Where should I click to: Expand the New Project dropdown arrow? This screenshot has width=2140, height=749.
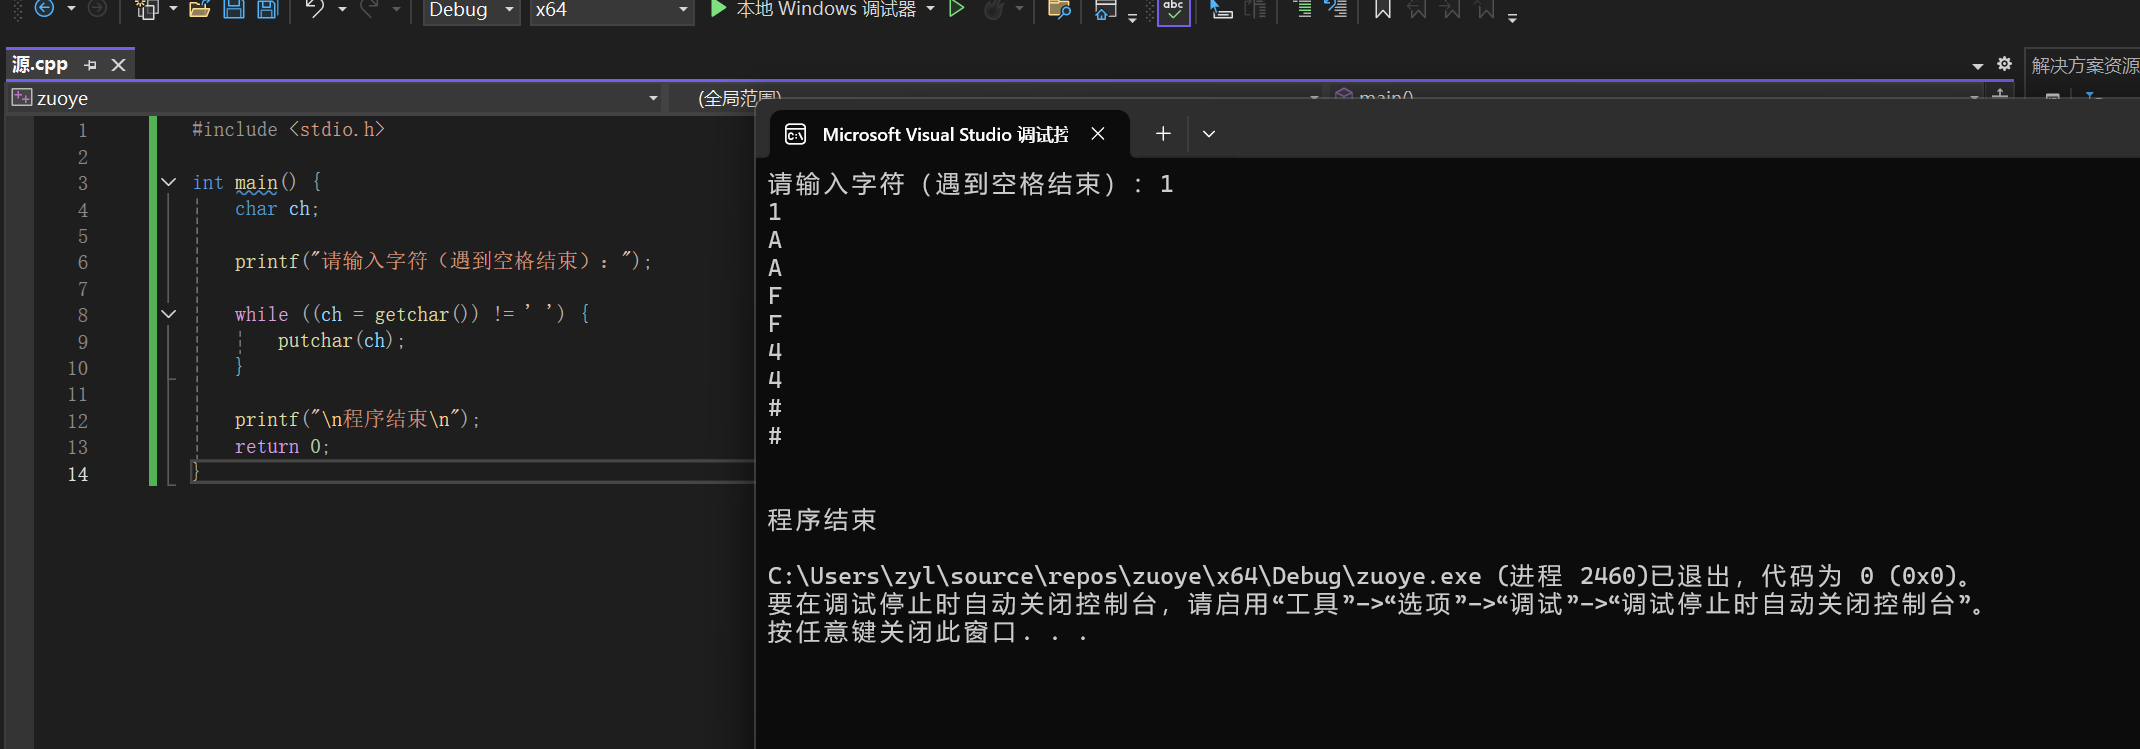[x=173, y=9]
